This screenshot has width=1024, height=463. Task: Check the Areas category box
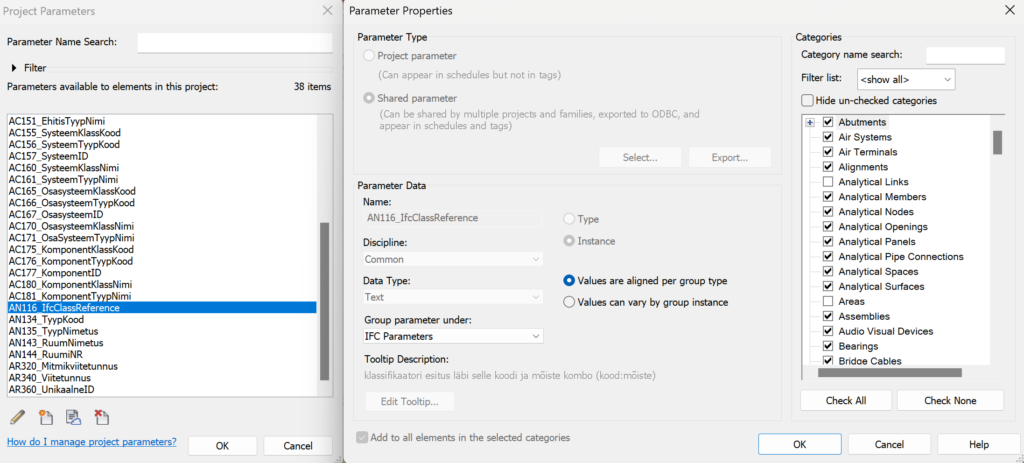pos(827,302)
